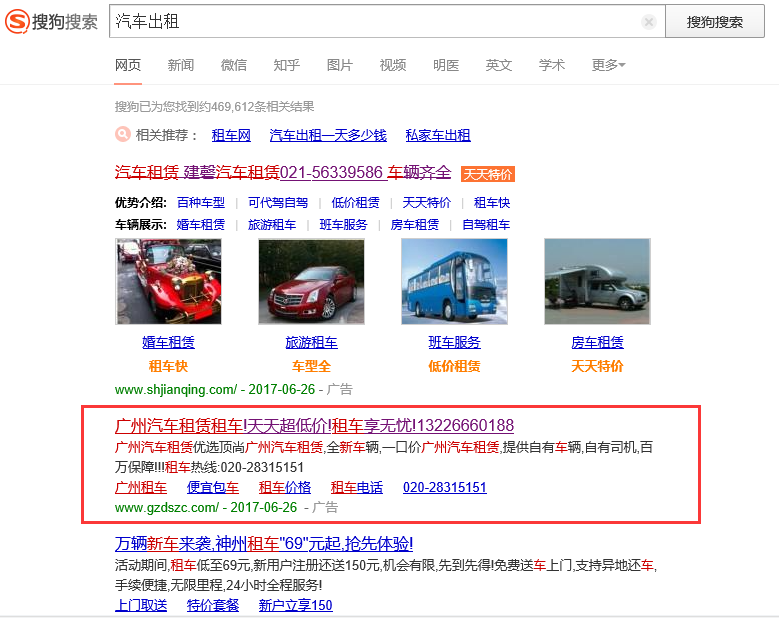Click the 可代驾自驾 link

pyautogui.click(x=278, y=203)
